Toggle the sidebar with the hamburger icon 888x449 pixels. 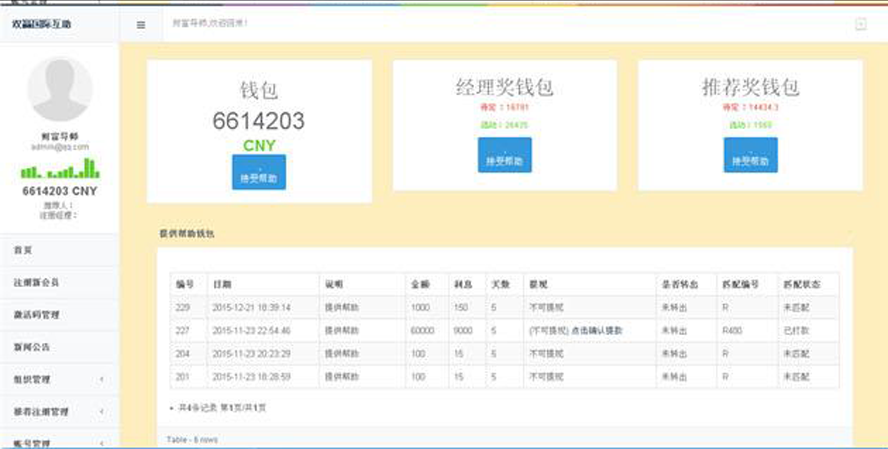point(141,25)
